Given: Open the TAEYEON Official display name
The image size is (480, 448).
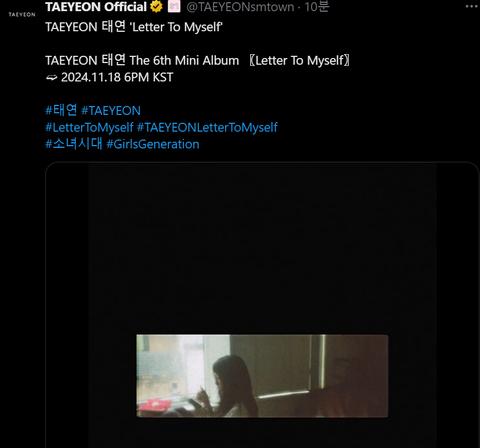Looking at the screenshot, I should pyautogui.click(x=96, y=7).
